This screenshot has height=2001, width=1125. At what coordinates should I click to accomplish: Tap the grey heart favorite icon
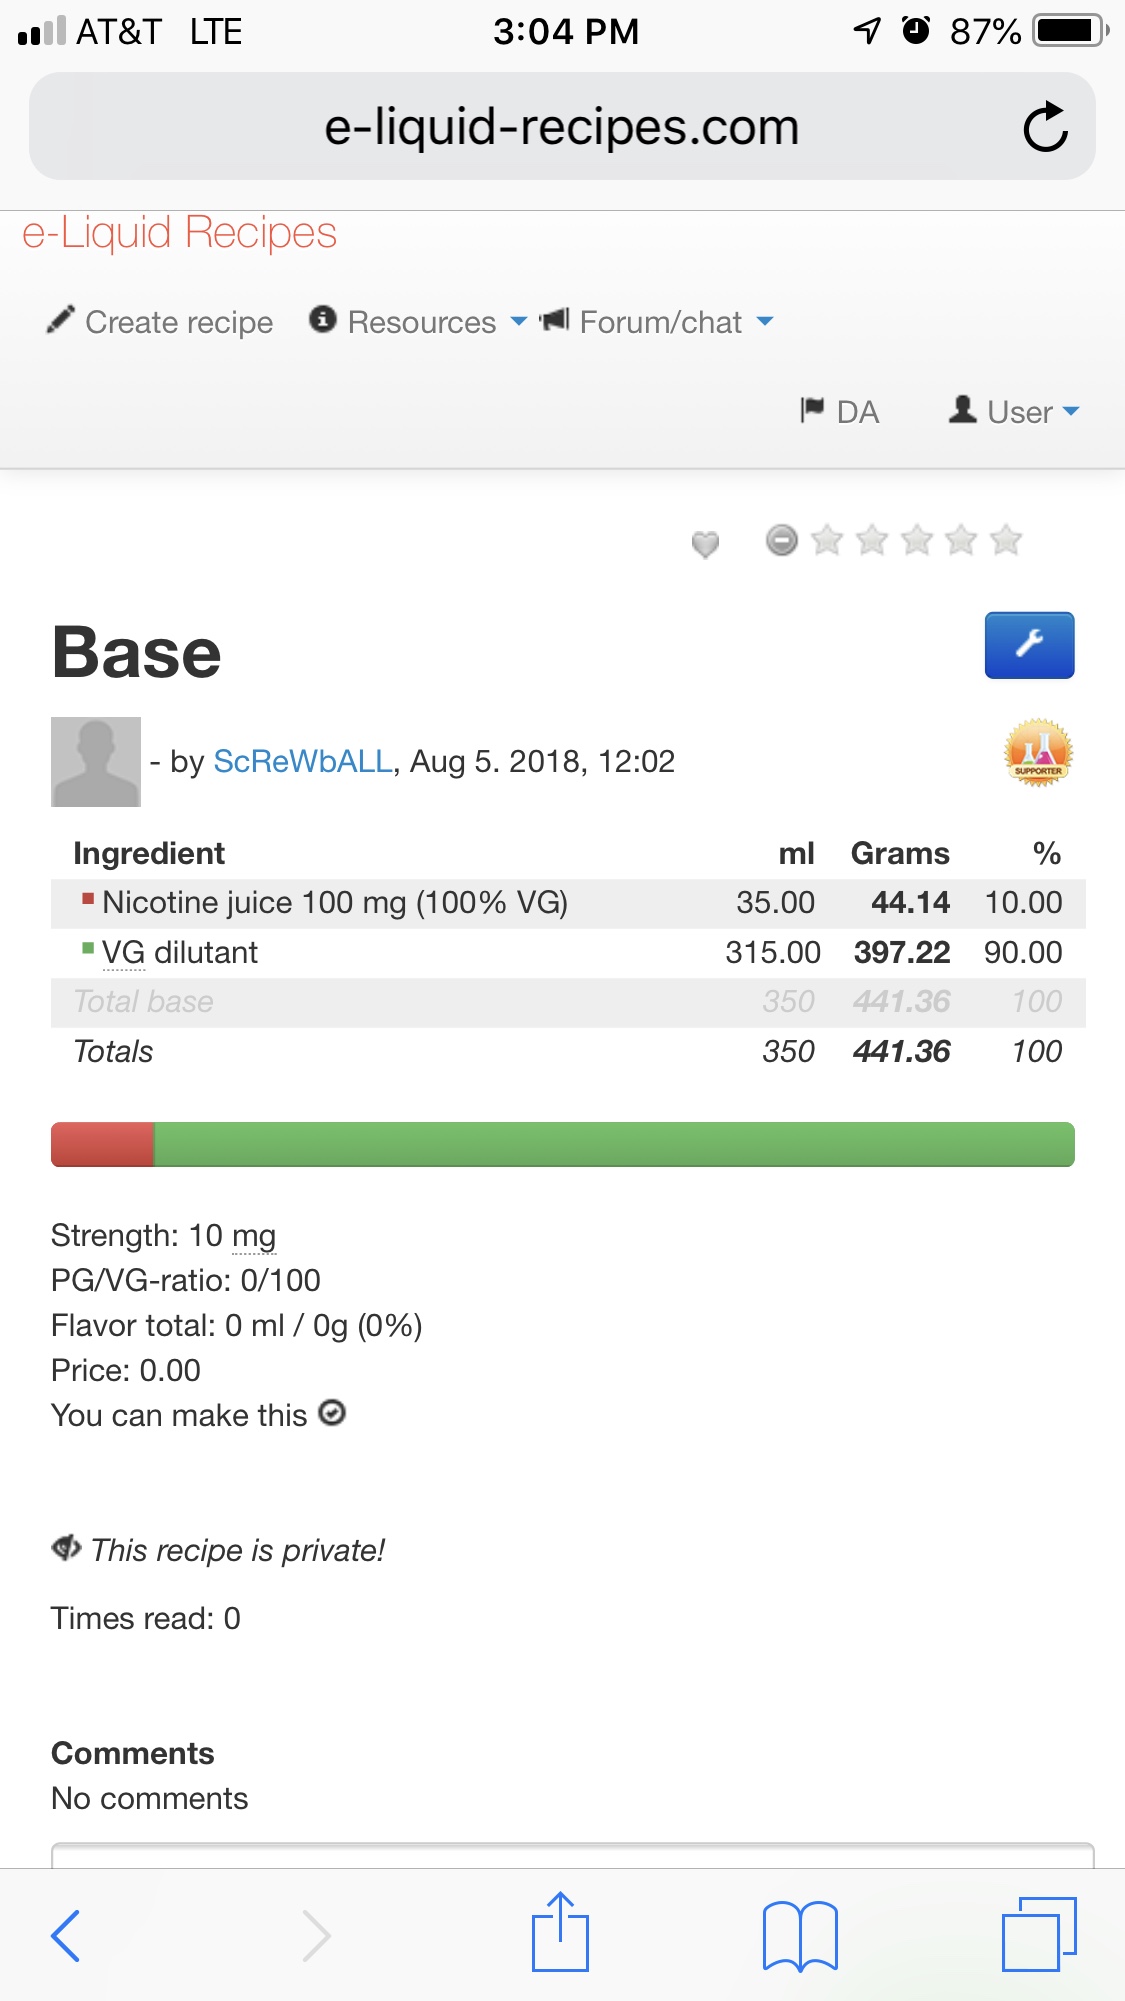click(x=705, y=543)
